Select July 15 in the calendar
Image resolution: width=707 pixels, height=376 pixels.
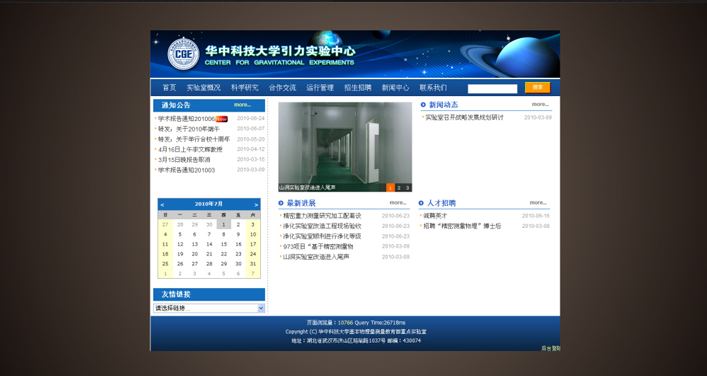click(224, 244)
